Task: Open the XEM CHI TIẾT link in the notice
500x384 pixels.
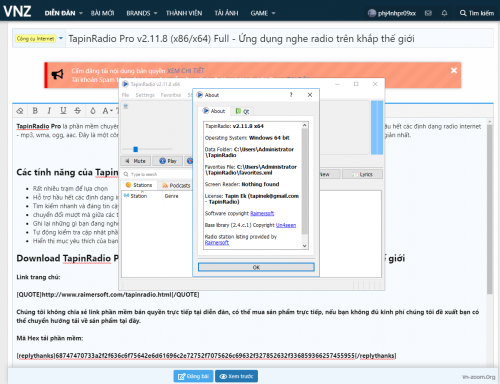Action: pyautogui.click(x=186, y=71)
